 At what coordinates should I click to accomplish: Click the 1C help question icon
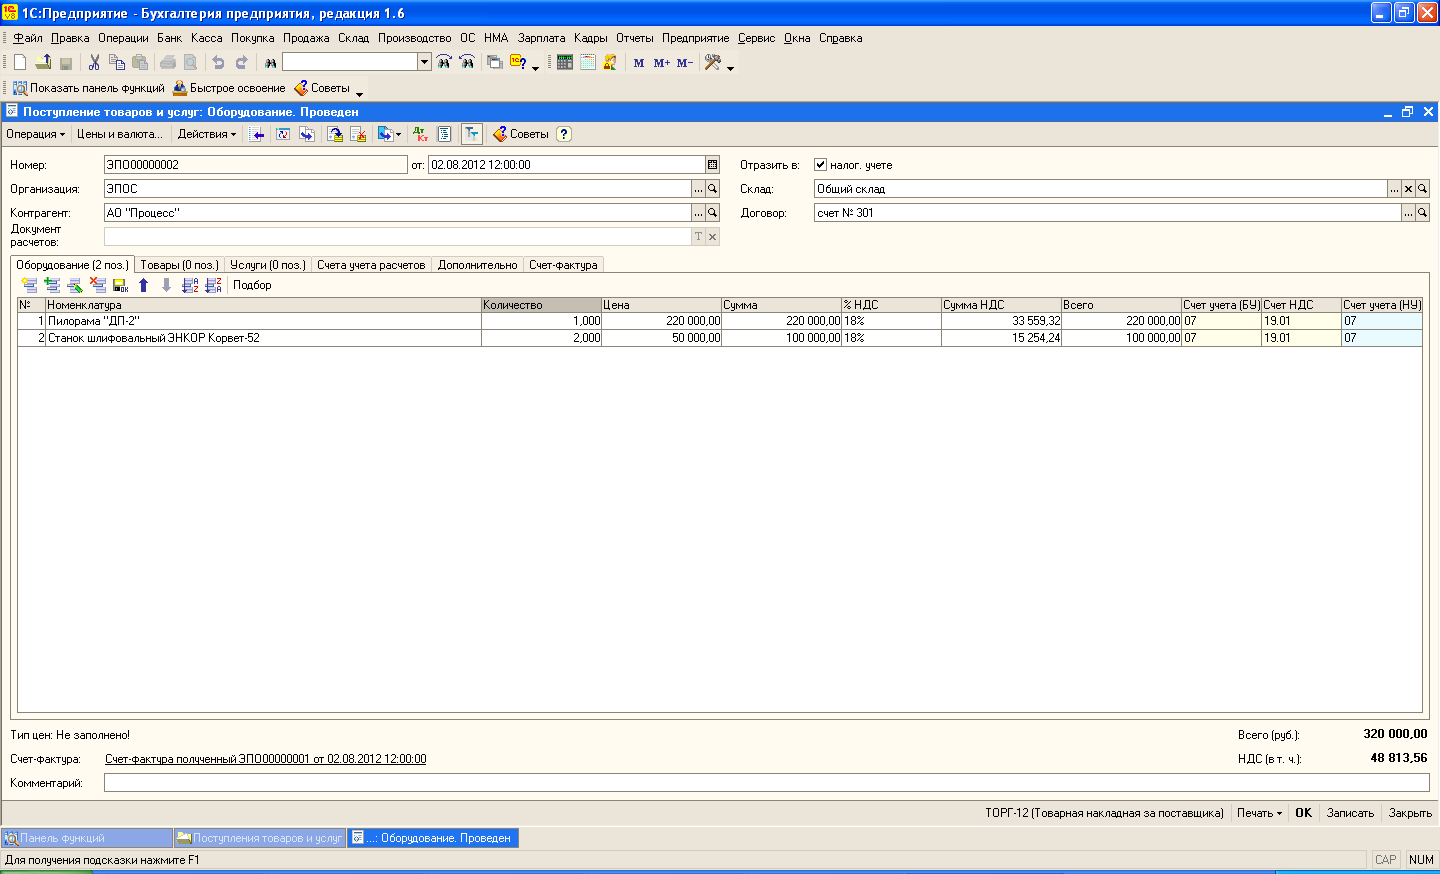point(518,62)
